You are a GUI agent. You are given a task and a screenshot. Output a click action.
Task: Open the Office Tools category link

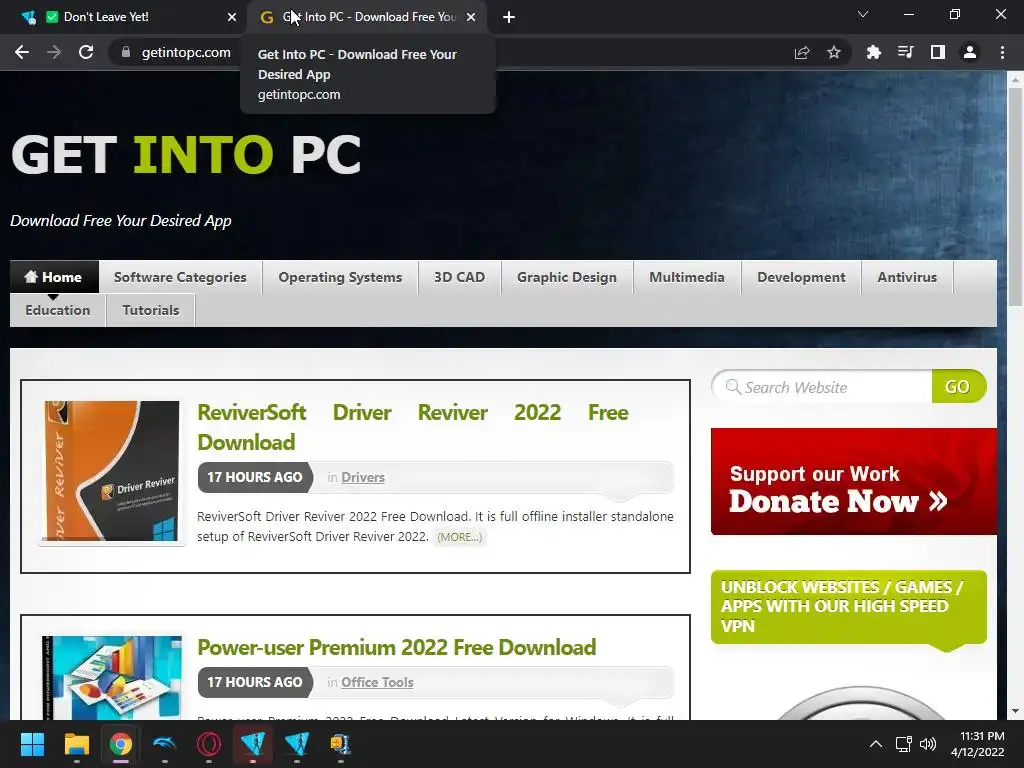[377, 682]
